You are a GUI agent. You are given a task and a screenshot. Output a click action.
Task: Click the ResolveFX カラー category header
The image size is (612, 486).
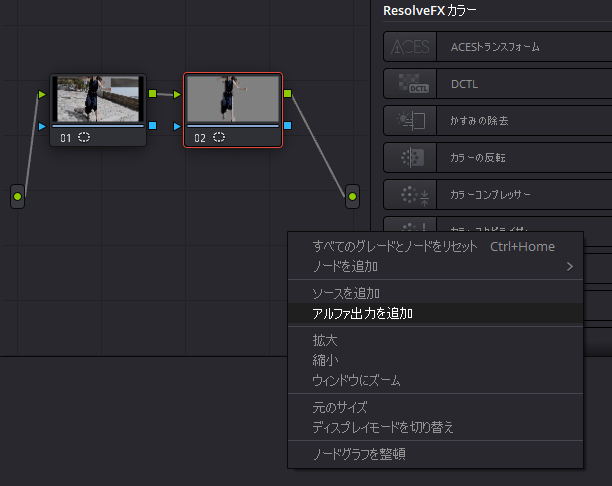coord(430,11)
